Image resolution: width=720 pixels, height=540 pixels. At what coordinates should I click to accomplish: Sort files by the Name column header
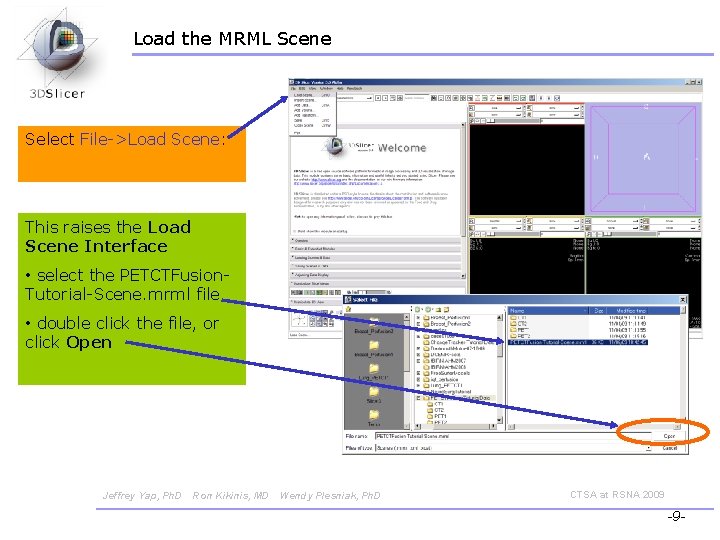click(x=547, y=311)
